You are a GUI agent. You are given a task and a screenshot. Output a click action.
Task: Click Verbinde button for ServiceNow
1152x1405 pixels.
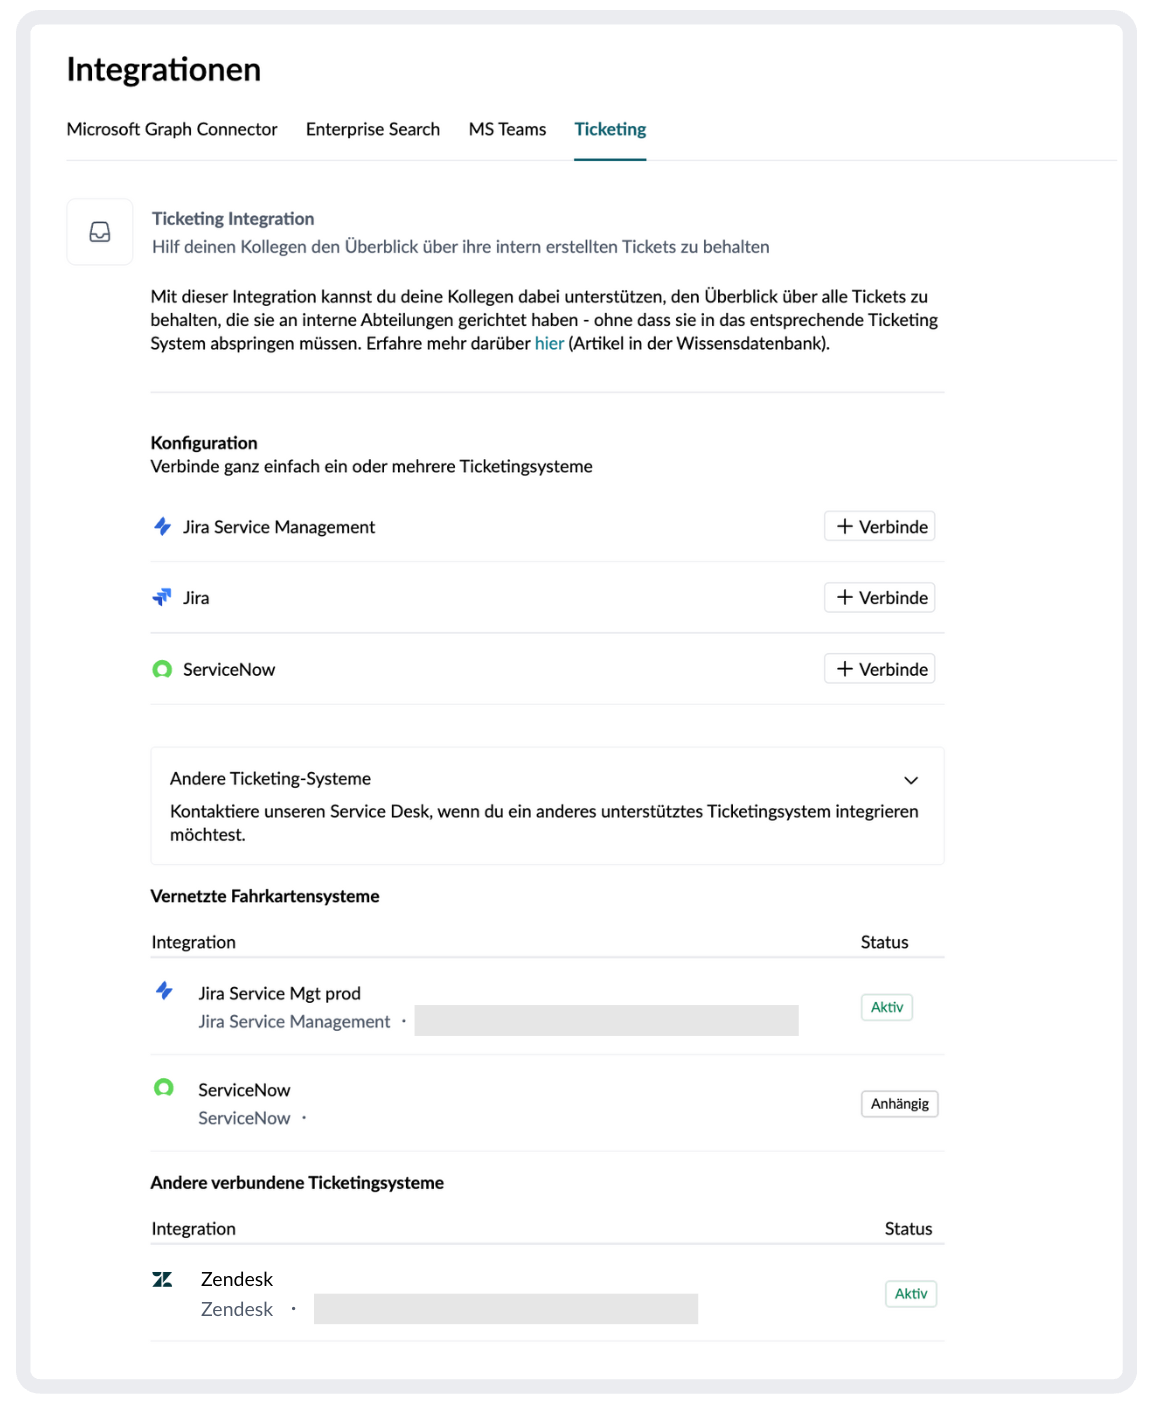880,669
